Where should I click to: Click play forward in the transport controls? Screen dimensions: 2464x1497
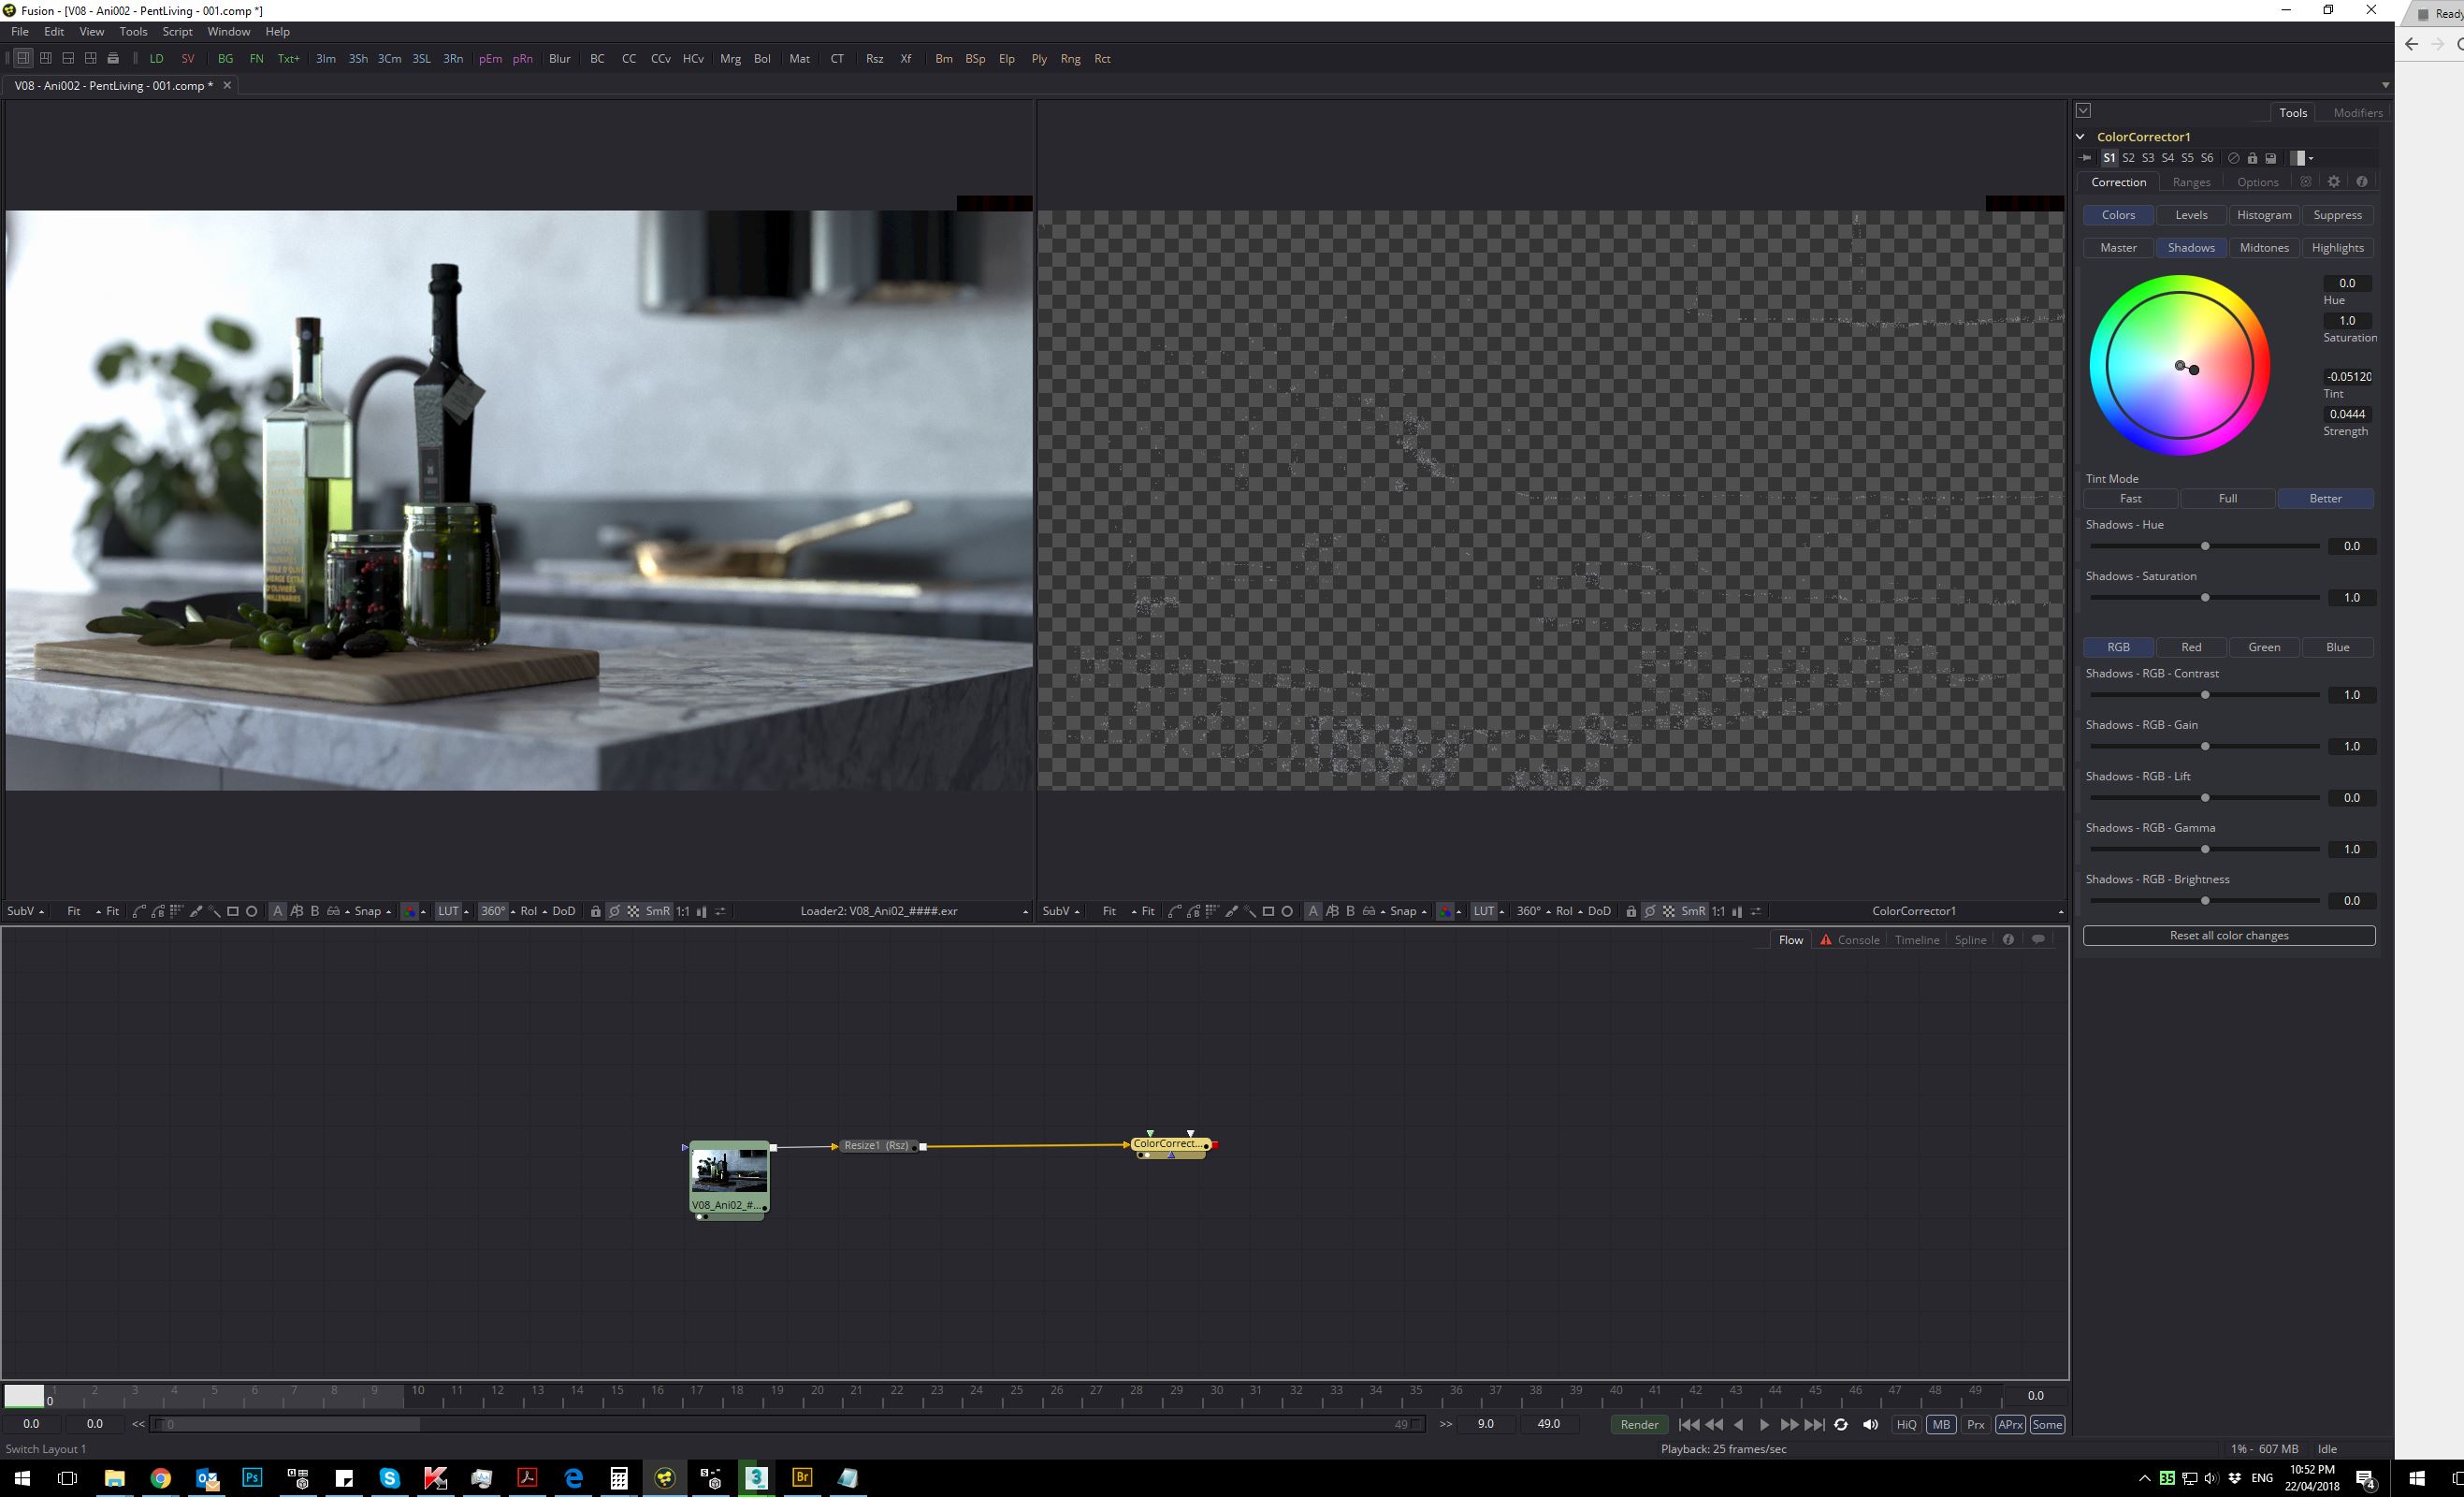click(1764, 1424)
